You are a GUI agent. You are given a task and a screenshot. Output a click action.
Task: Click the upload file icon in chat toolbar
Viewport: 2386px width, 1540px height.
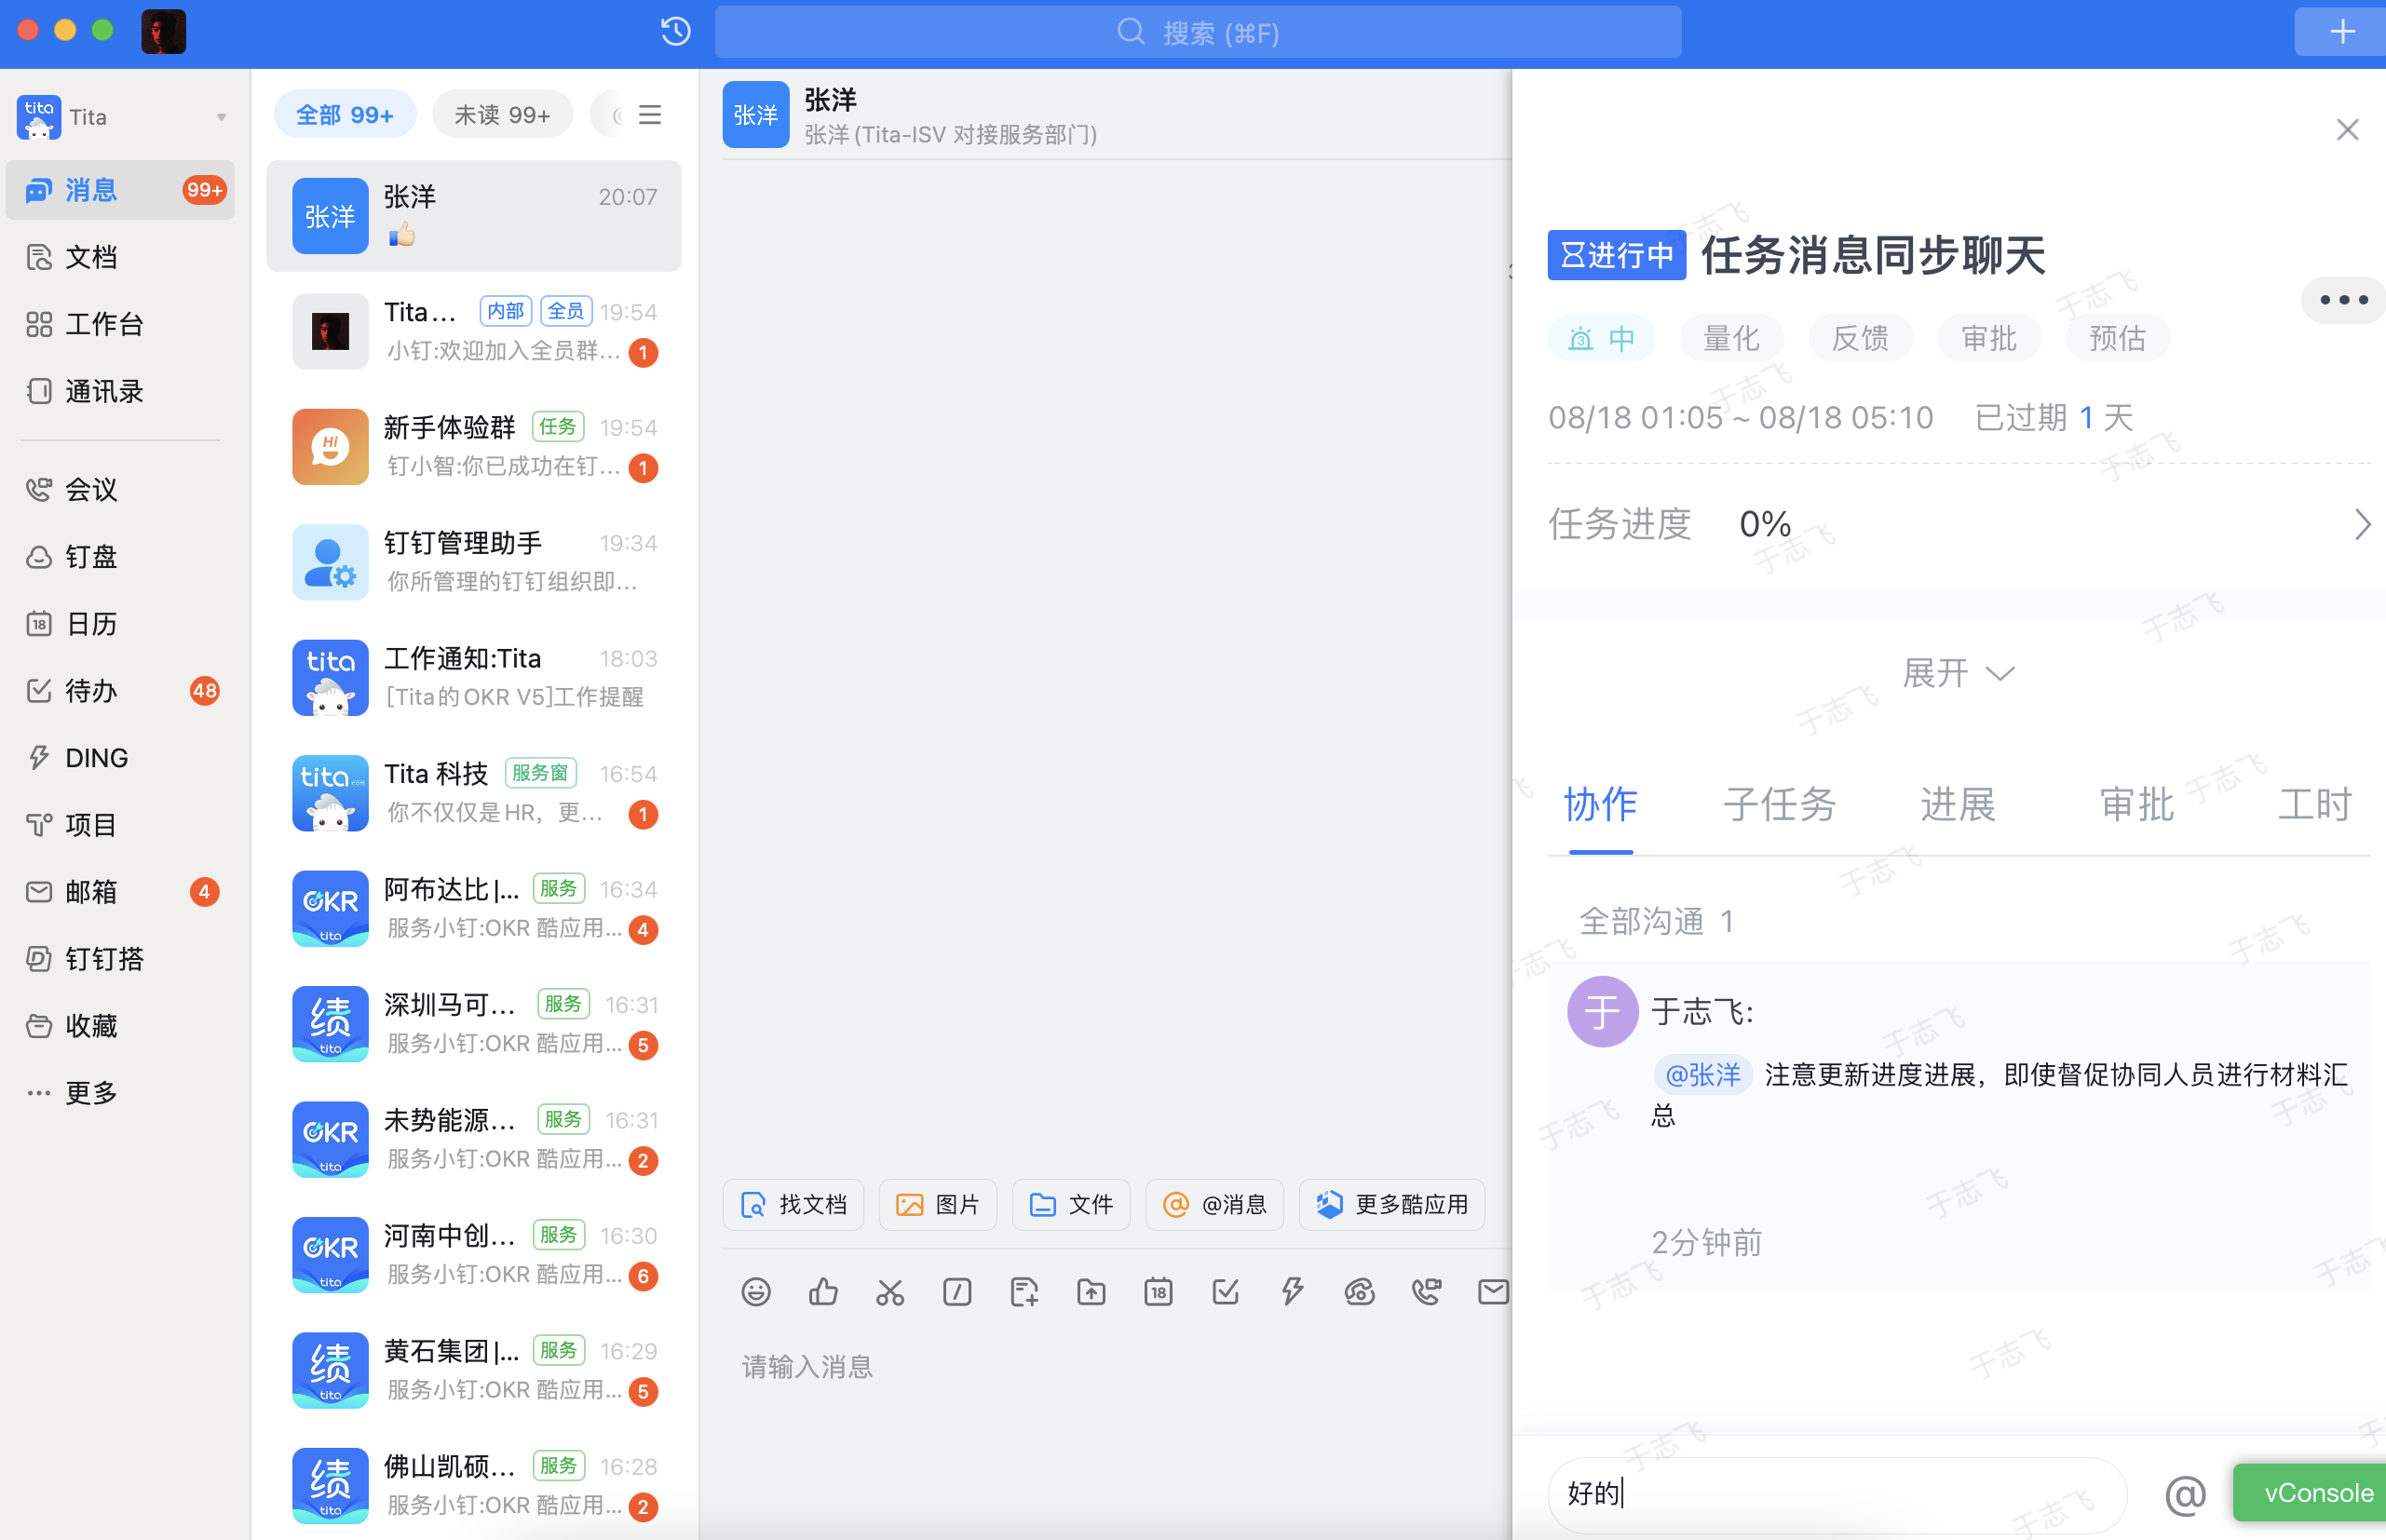[x=1091, y=1292]
